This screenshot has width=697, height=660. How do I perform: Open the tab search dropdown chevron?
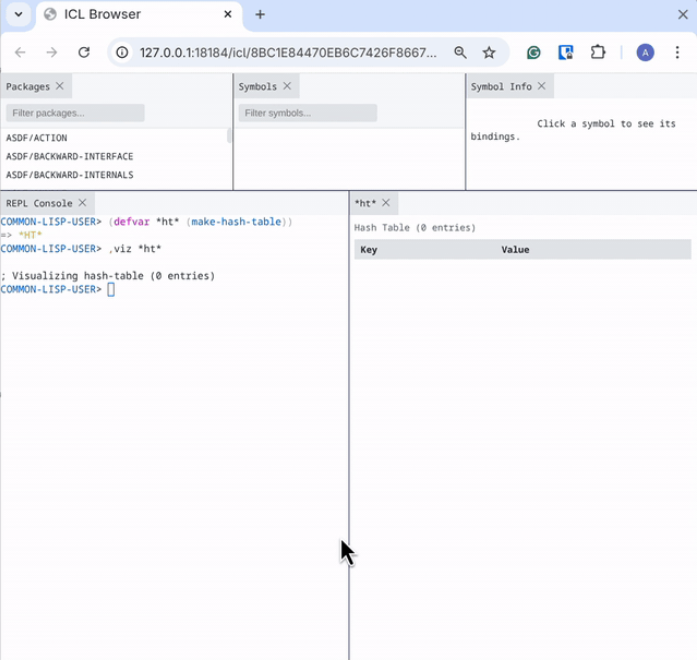pyautogui.click(x=15, y=15)
